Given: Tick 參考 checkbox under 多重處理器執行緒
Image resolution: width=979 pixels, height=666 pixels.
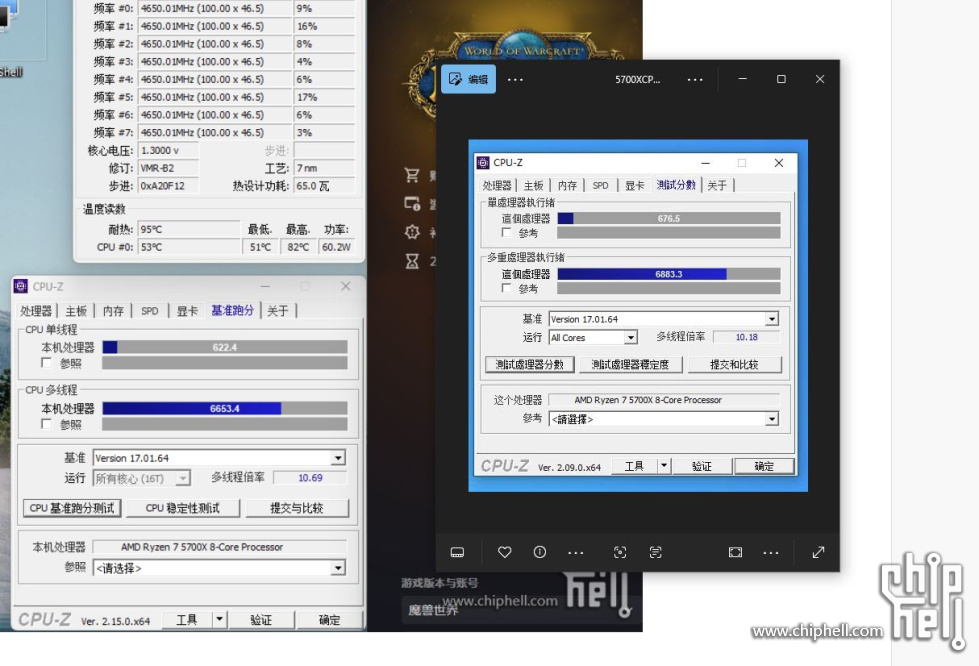Looking at the screenshot, I should pos(506,288).
